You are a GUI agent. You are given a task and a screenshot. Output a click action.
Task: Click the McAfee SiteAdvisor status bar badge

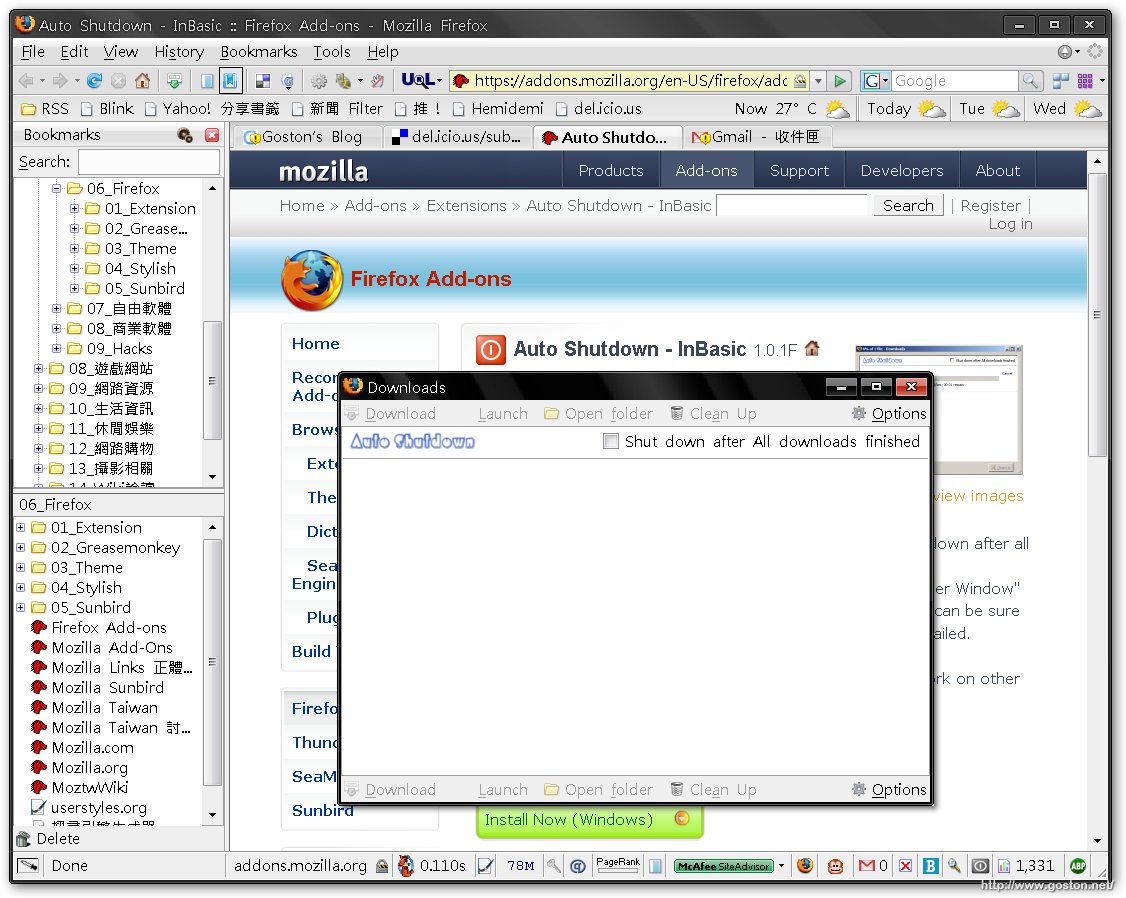point(724,866)
